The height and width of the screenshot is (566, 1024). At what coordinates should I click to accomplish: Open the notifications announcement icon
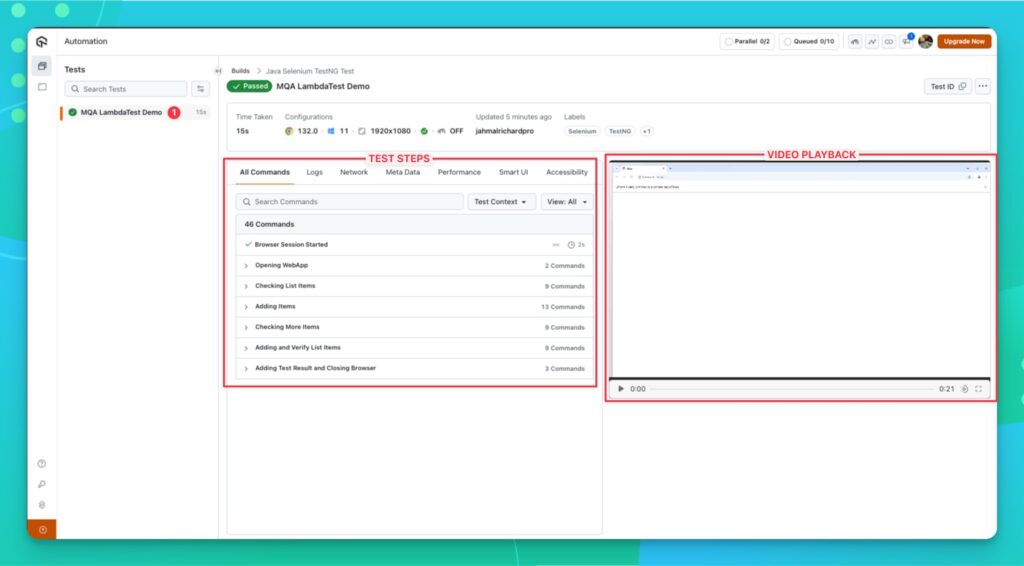click(906, 41)
